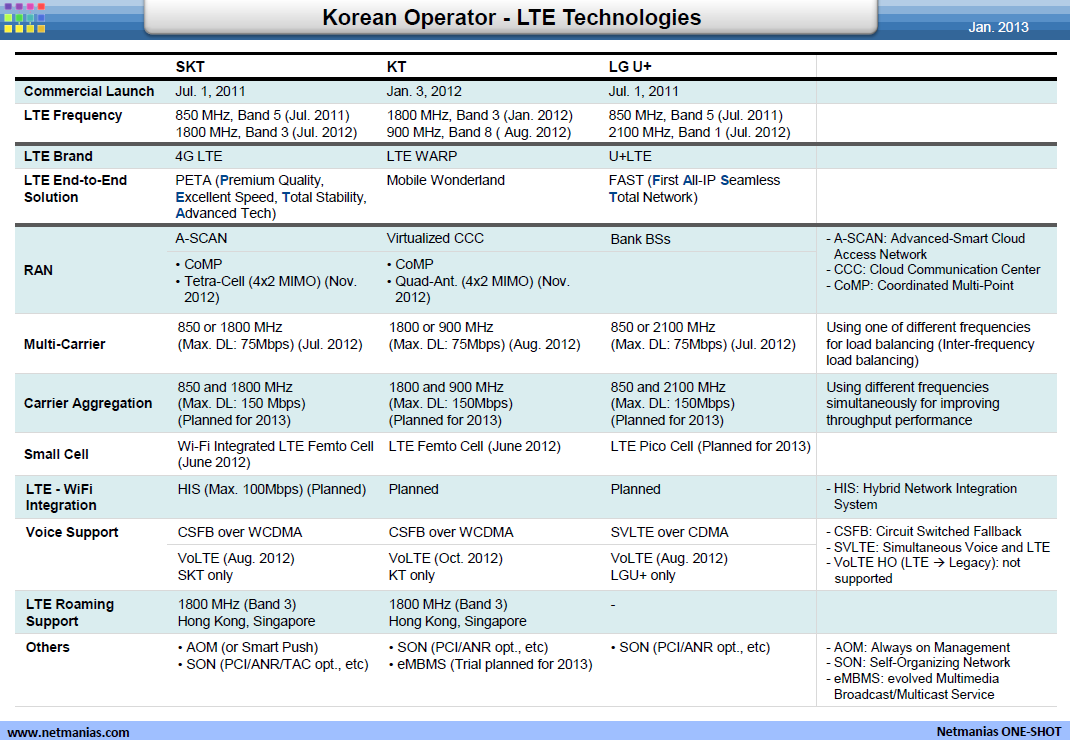Click the 'LTE Brand' row label

[x=58, y=156]
